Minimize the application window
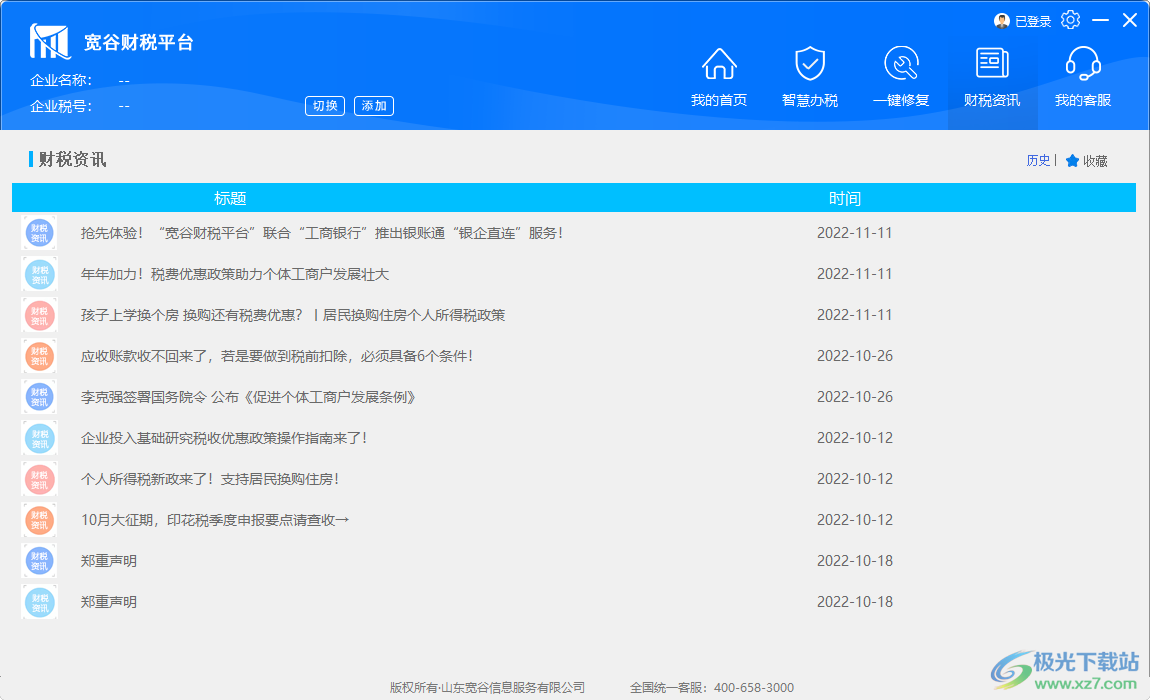 click(1100, 21)
